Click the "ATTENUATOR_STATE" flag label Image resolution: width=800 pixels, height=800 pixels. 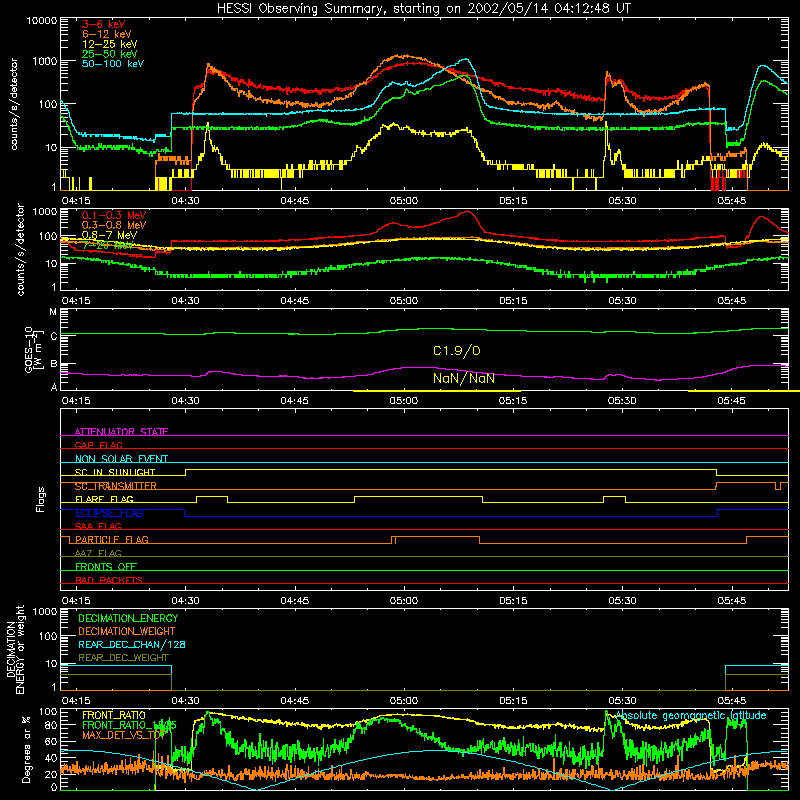click(121, 432)
